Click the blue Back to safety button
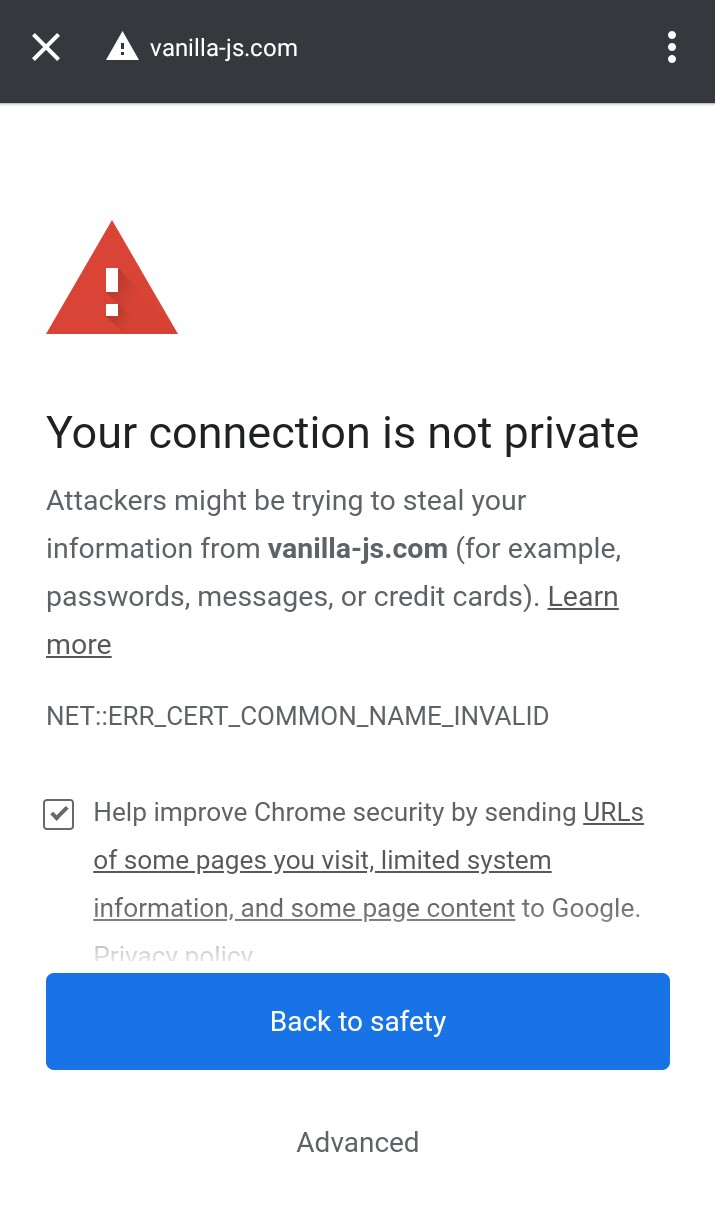The height and width of the screenshot is (1232, 715). coord(358,1021)
